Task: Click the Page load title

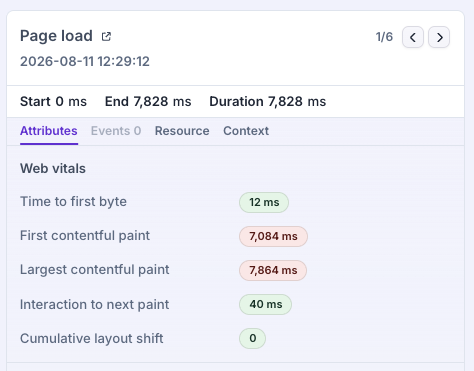Action: [56, 36]
